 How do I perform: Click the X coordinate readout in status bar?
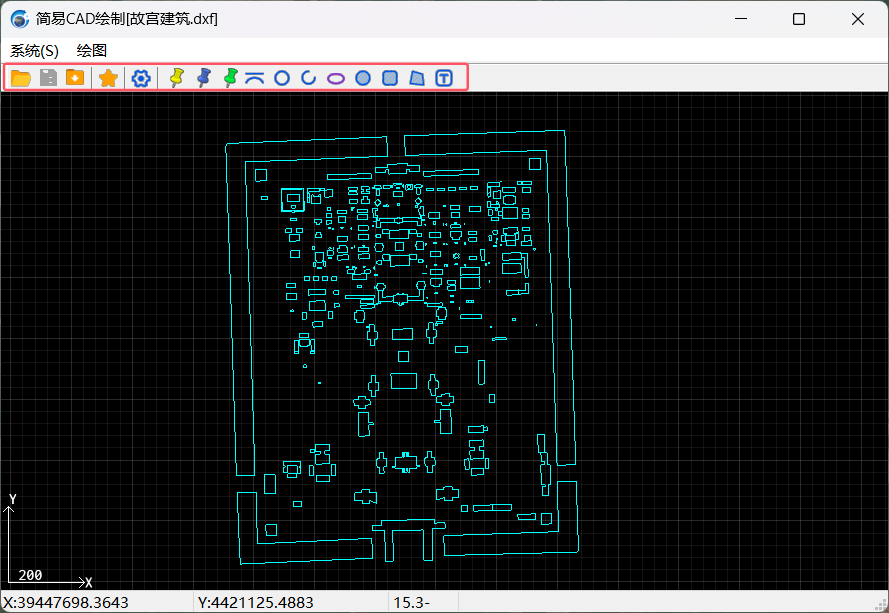pyautogui.click(x=66, y=602)
